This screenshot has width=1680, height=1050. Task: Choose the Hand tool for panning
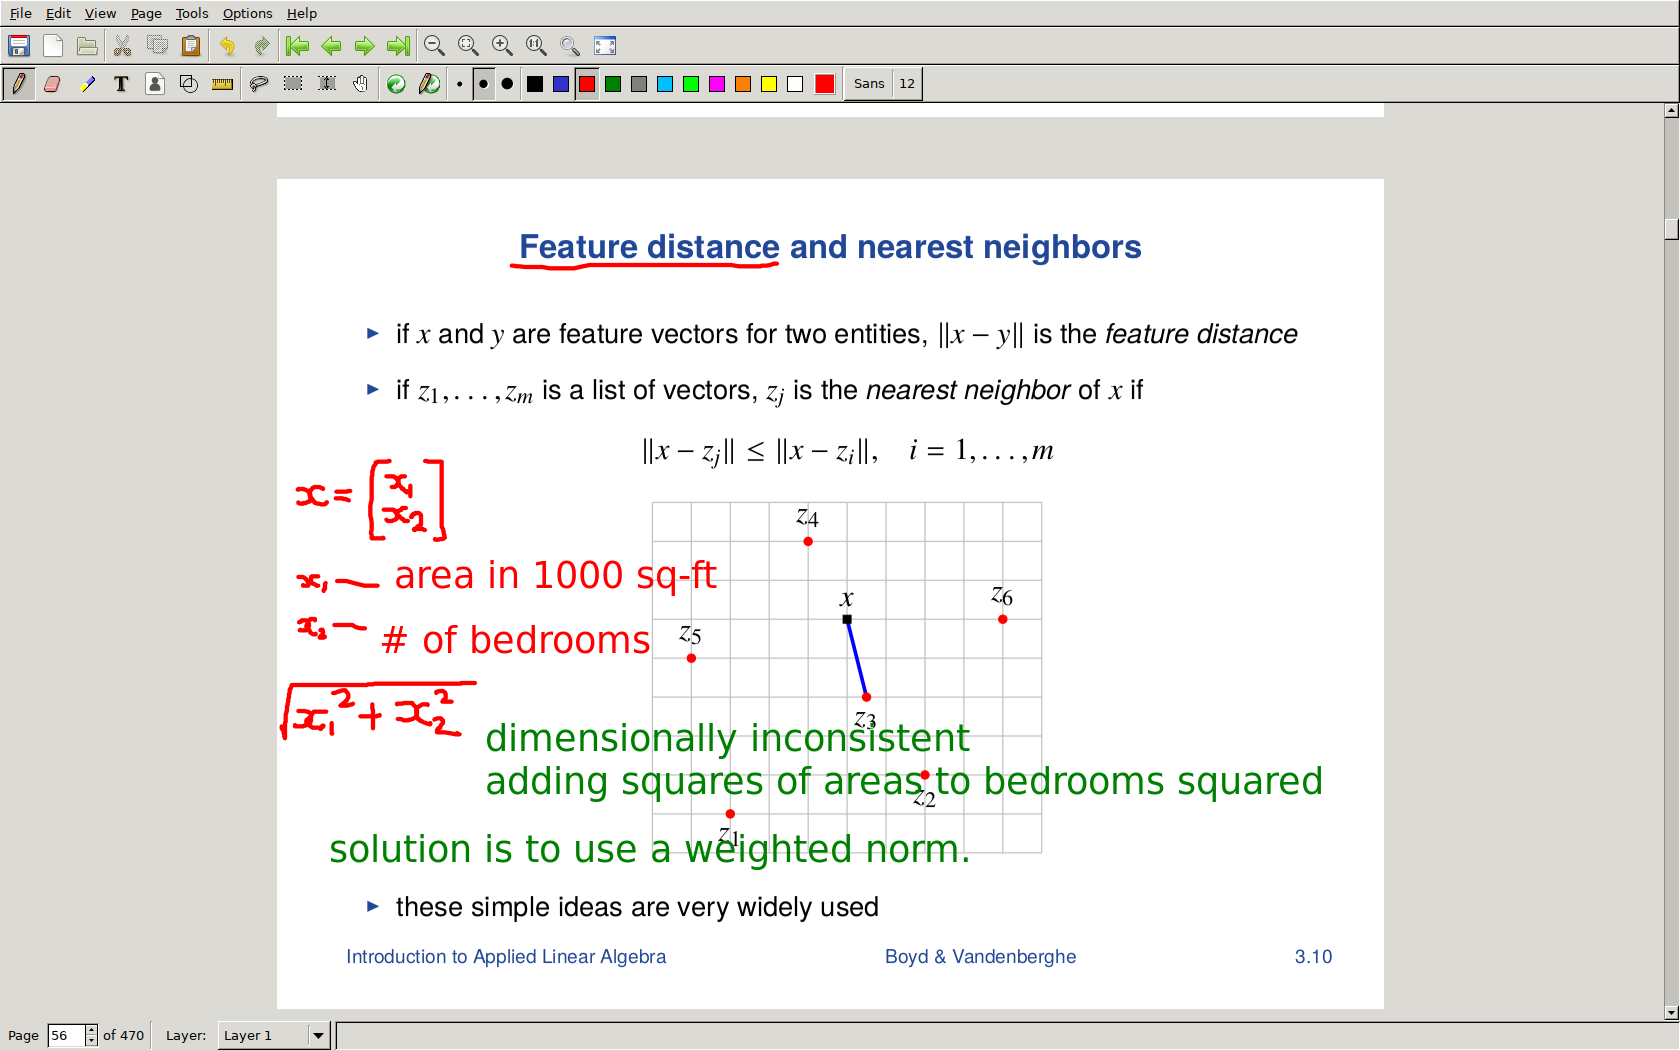click(361, 84)
